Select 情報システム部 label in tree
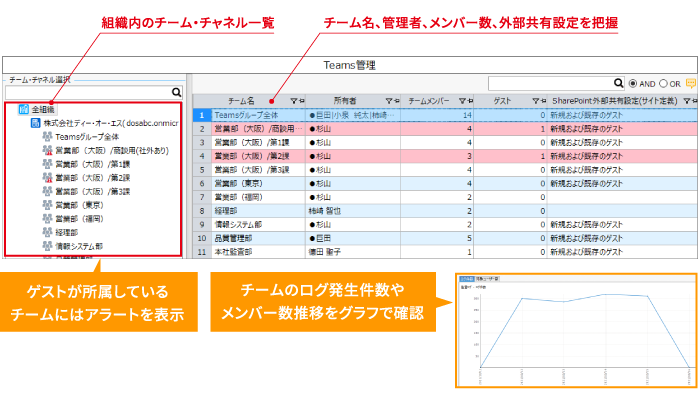Image resolution: width=700 pixels, height=397 pixels. tap(79, 246)
